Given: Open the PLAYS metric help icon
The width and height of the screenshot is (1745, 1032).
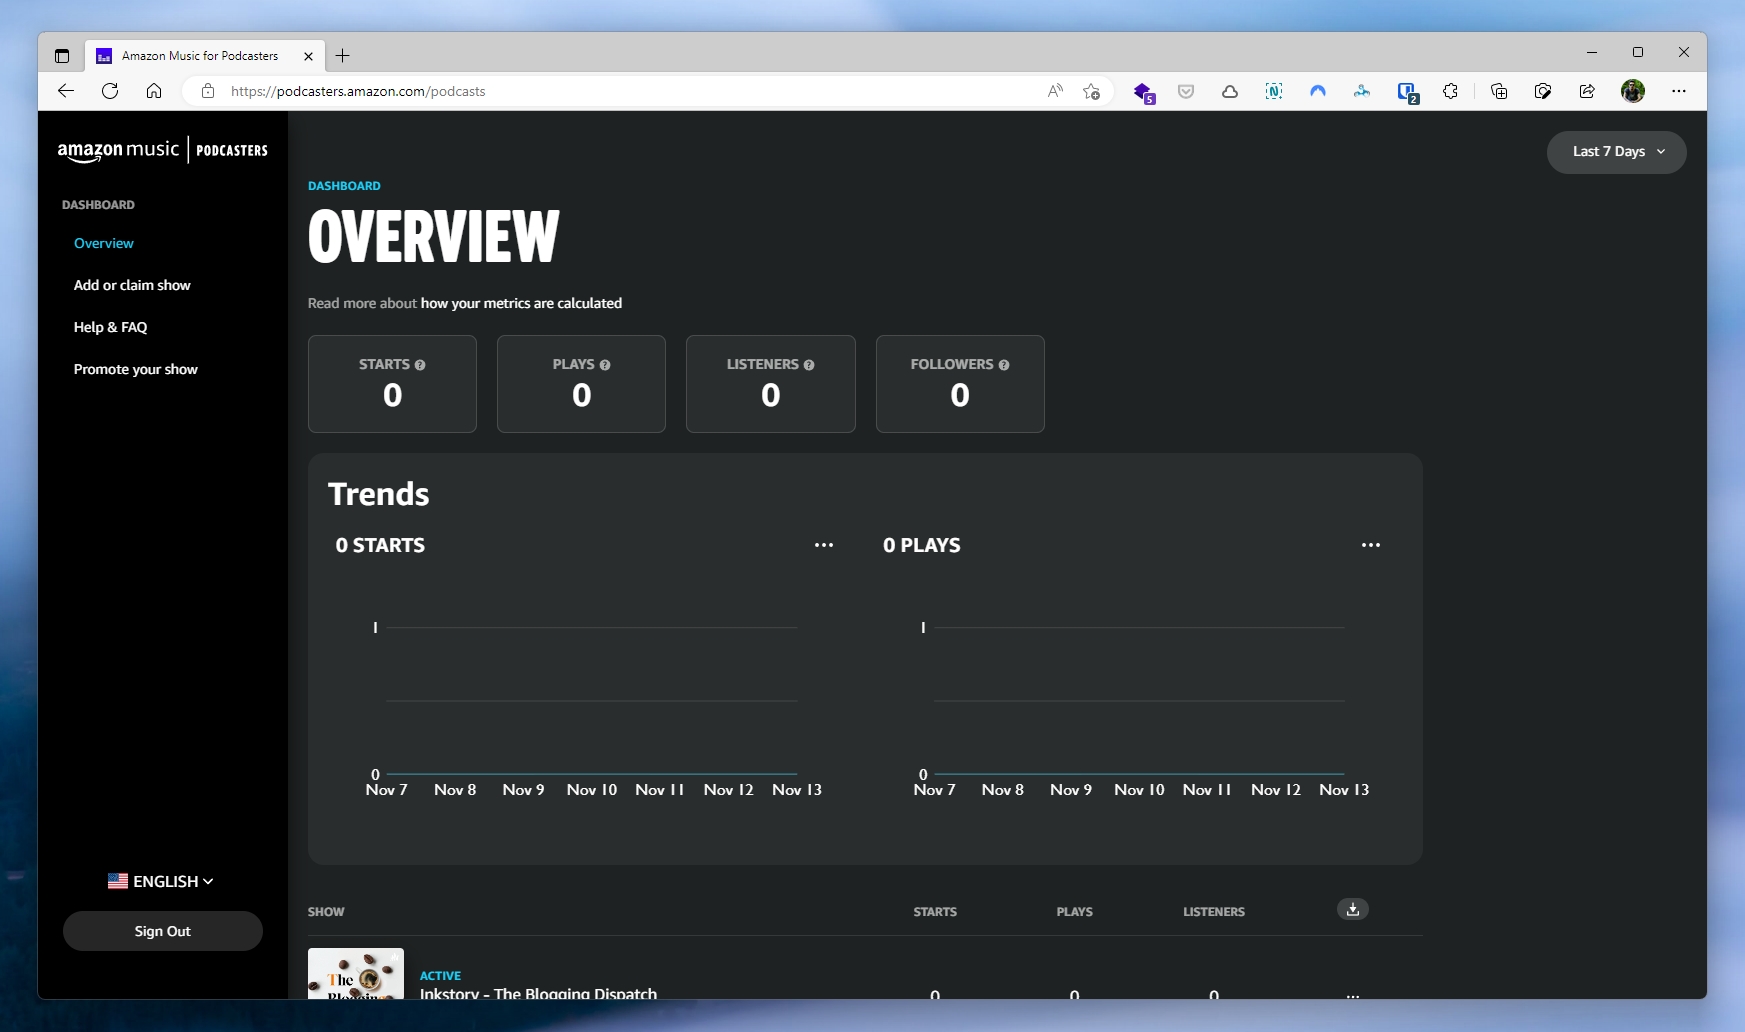Looking at the screenshot, I should click(605, 365).
